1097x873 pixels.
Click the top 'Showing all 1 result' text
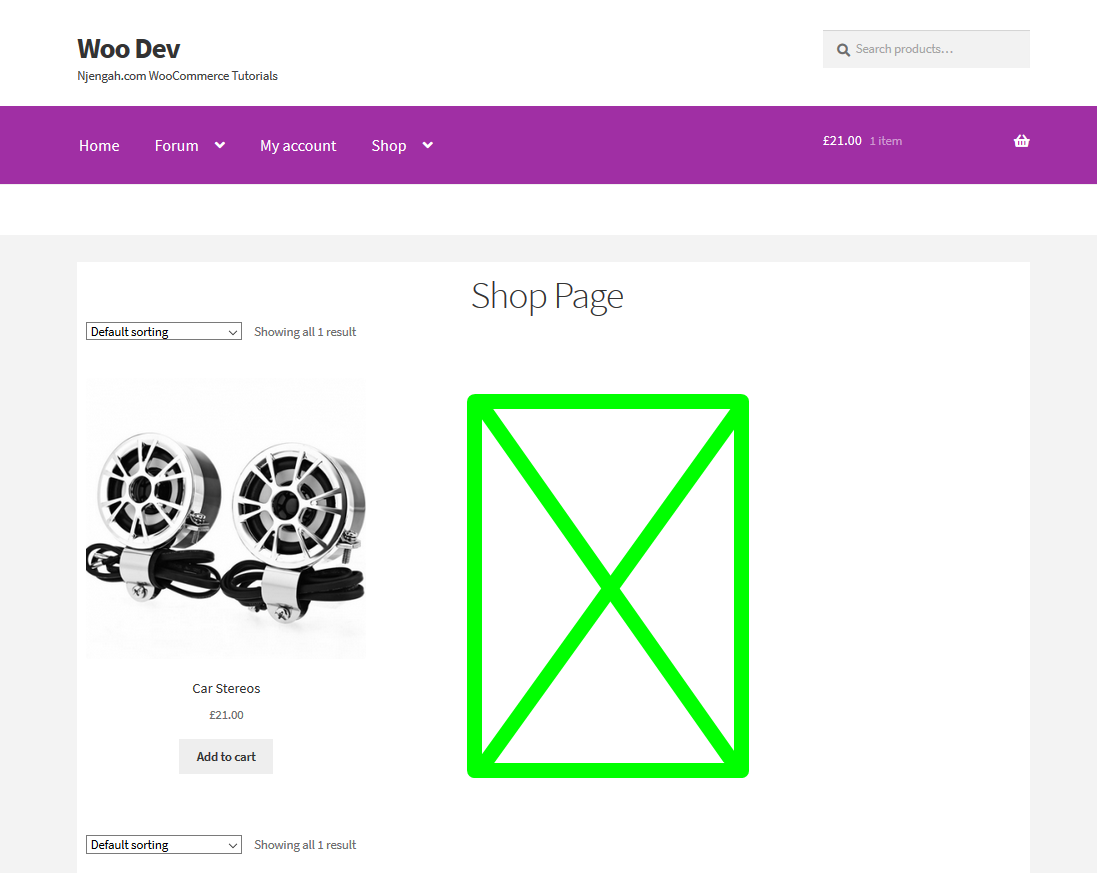click(x=305, y=332)
